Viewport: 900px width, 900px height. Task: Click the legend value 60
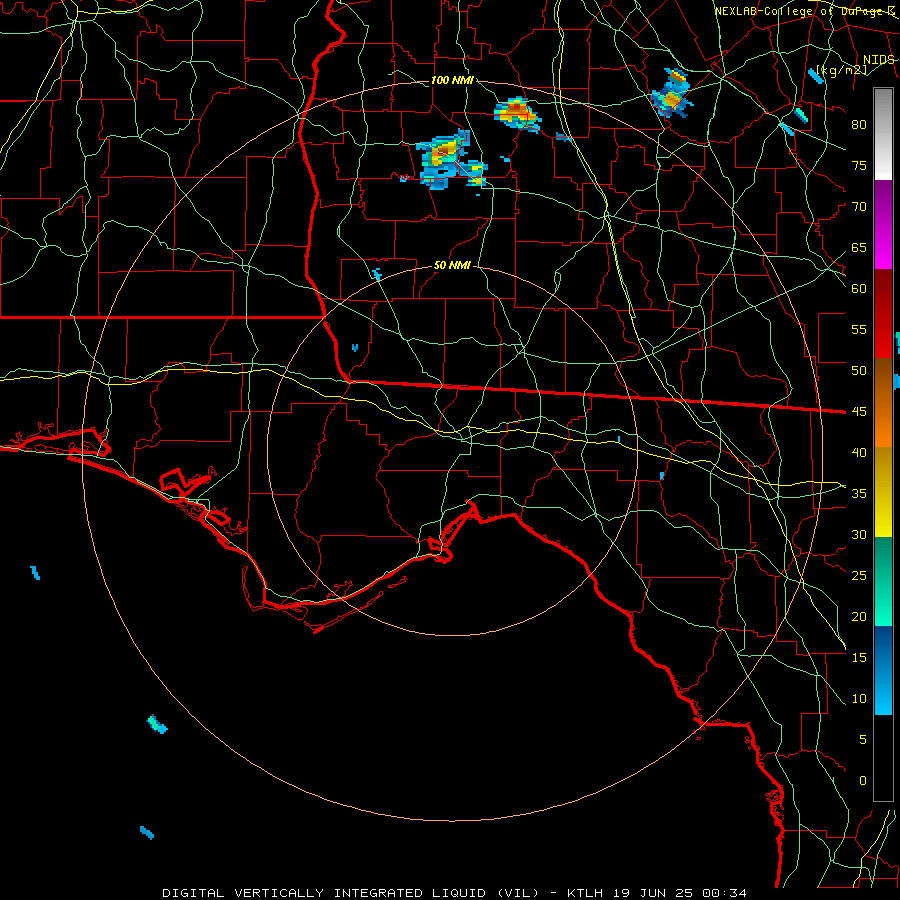pos(859,289)
